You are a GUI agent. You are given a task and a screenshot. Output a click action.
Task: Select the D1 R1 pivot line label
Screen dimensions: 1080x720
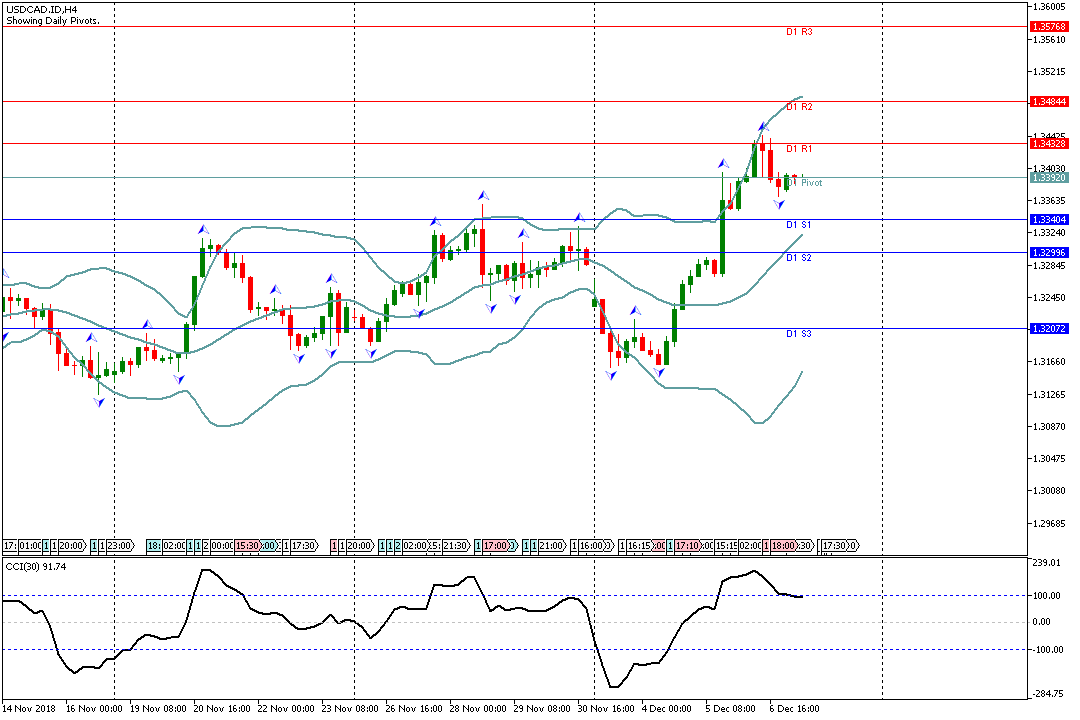pyautogui.click(x=798, y=149)
